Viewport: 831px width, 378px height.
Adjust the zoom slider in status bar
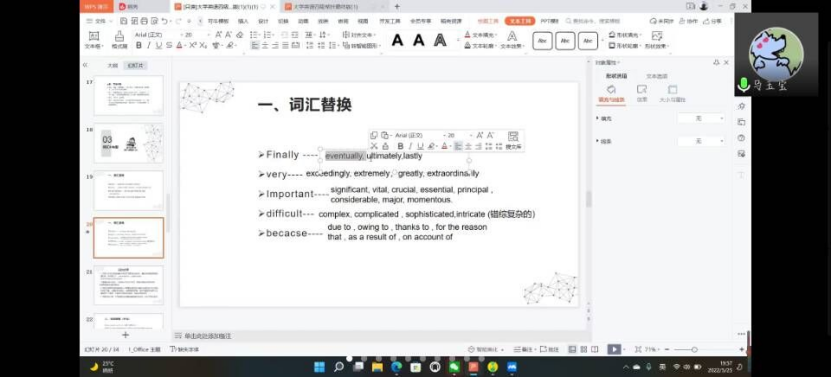694,349
